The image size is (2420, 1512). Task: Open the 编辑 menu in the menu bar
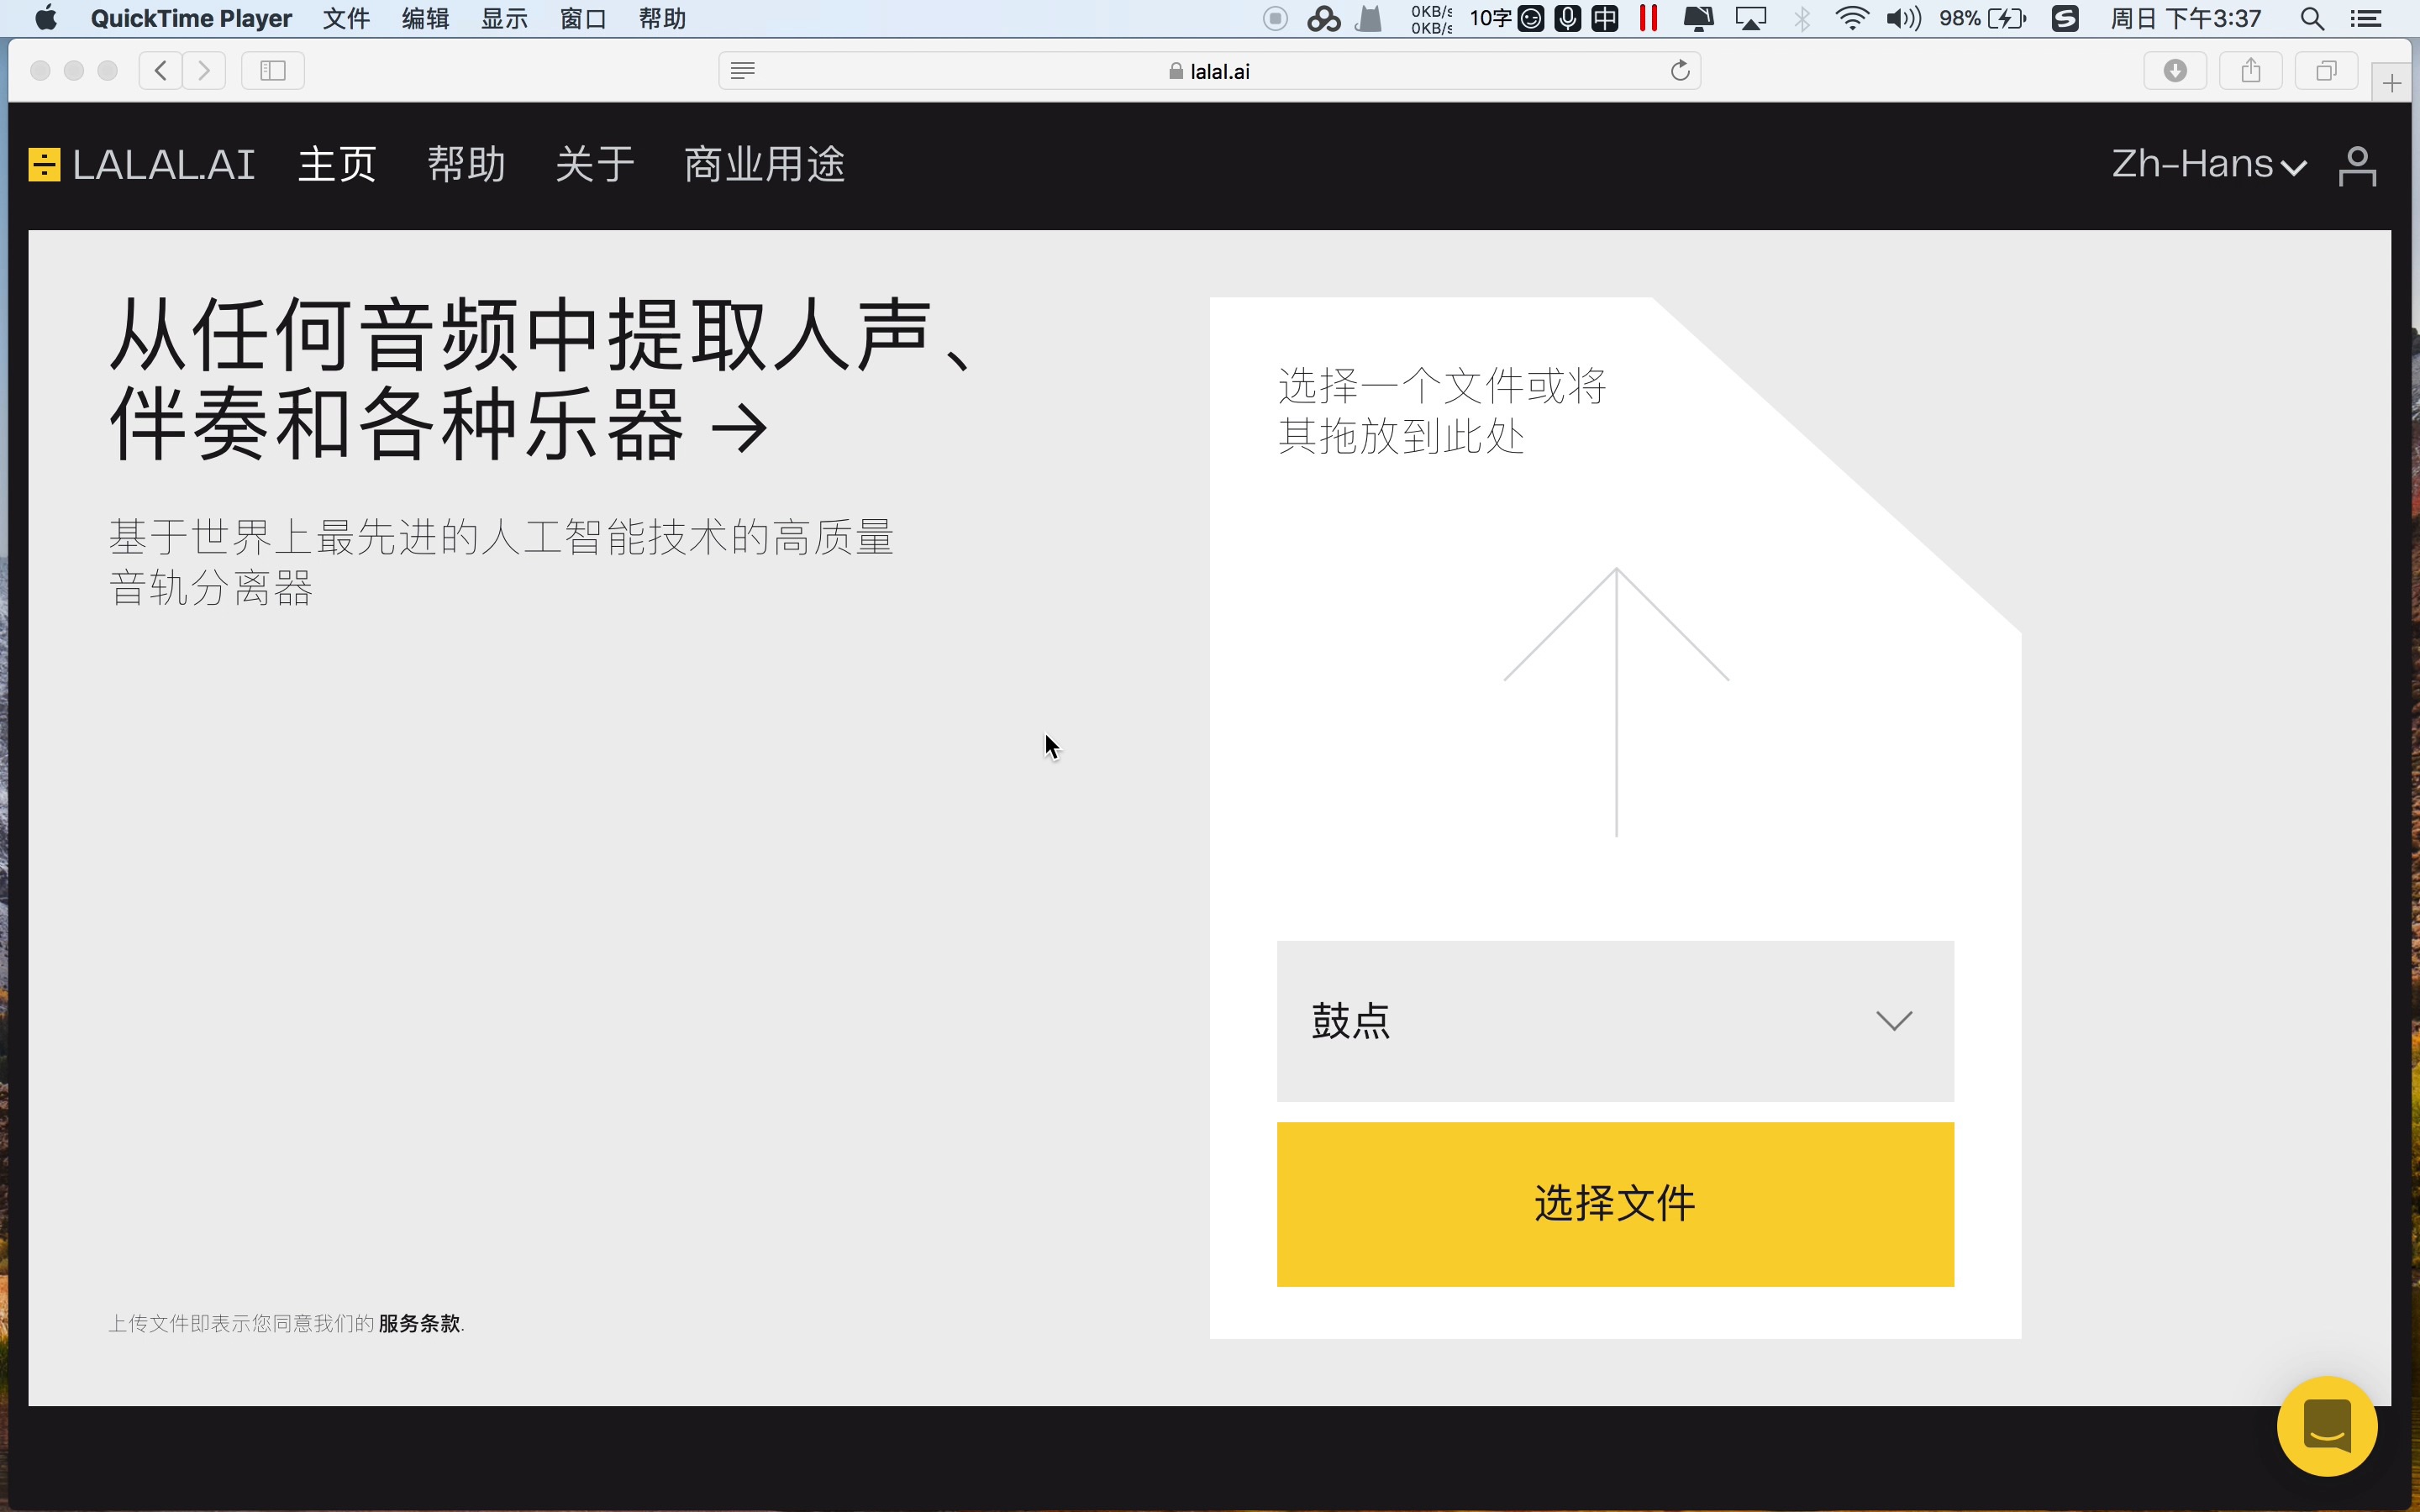coord(425,18)
